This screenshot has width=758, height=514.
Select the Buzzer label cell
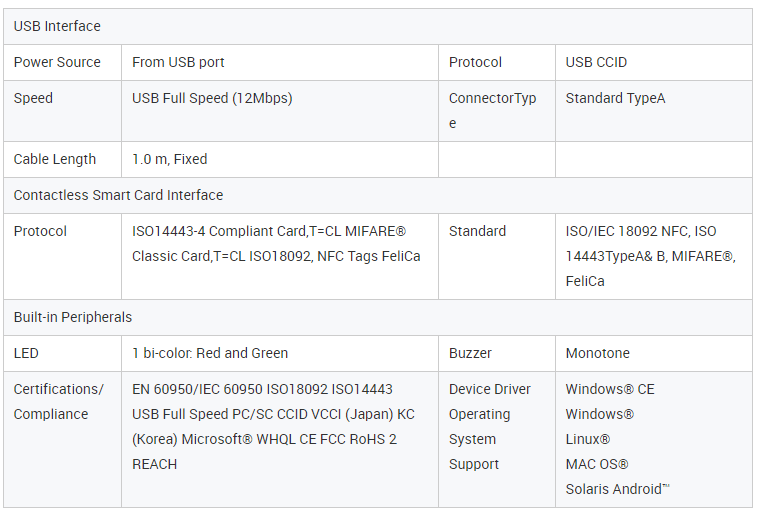pyautogui.click(x=497, y=353)
